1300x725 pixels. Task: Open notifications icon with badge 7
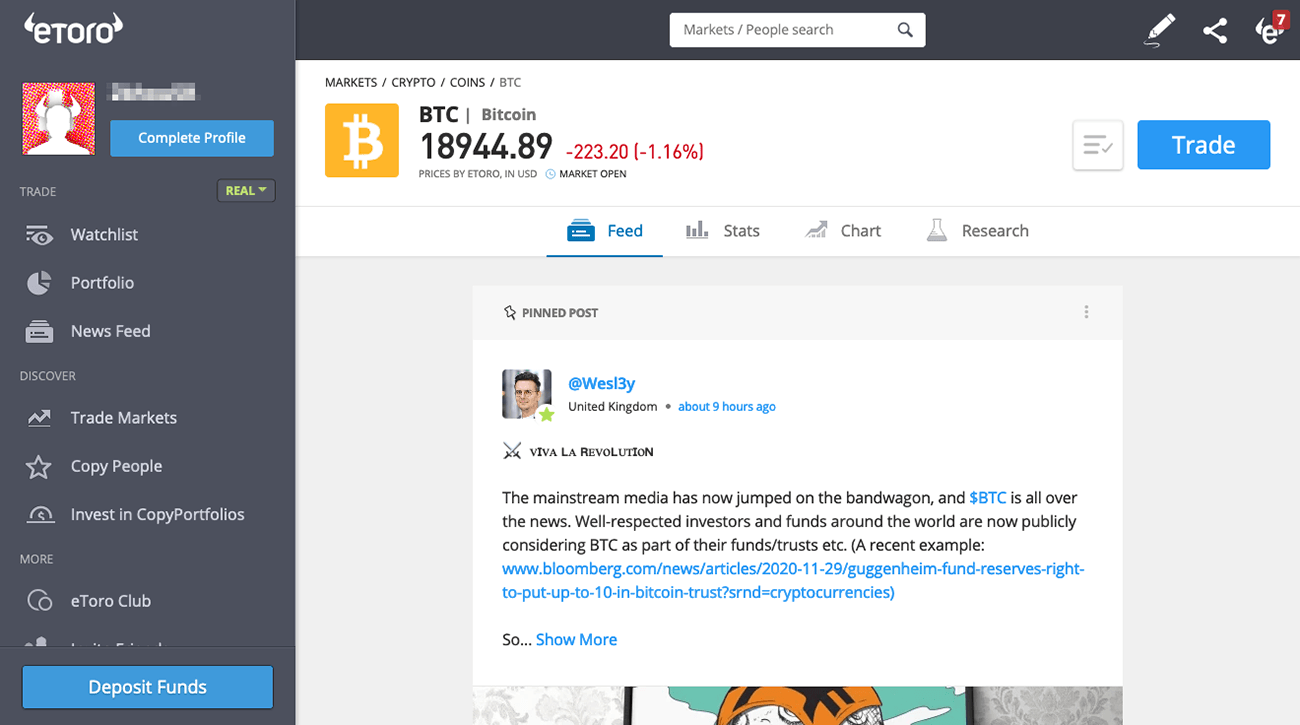click(1270, 29)
